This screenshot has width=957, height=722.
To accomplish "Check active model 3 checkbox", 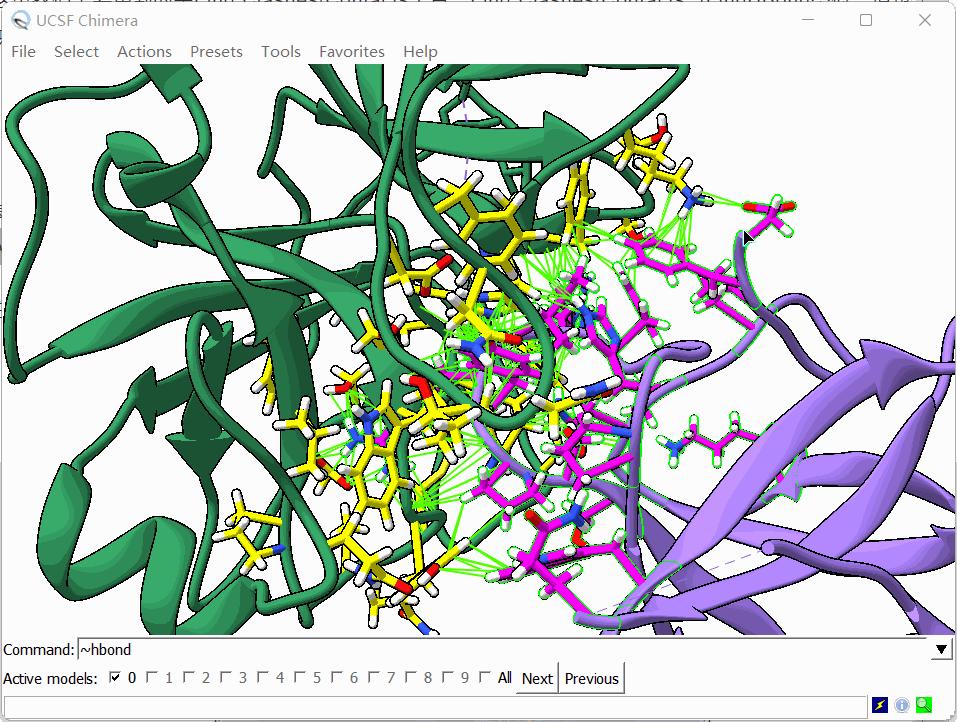I will pos(226,677).
